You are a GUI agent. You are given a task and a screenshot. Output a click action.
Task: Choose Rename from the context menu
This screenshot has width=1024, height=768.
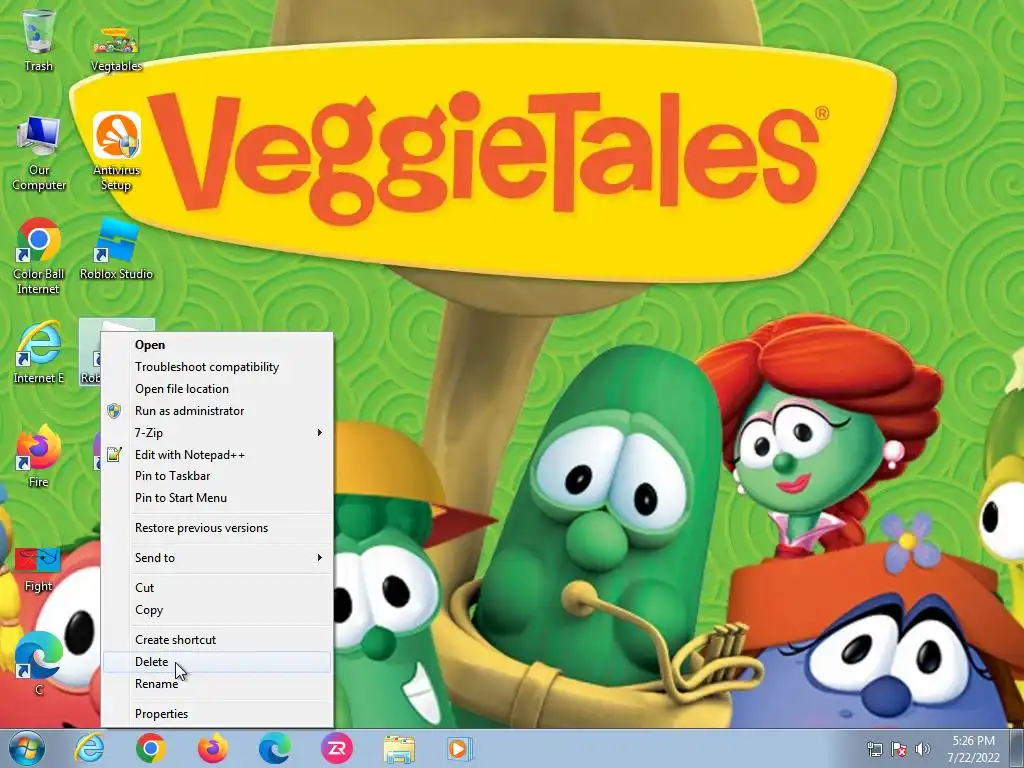pos(216,684)
